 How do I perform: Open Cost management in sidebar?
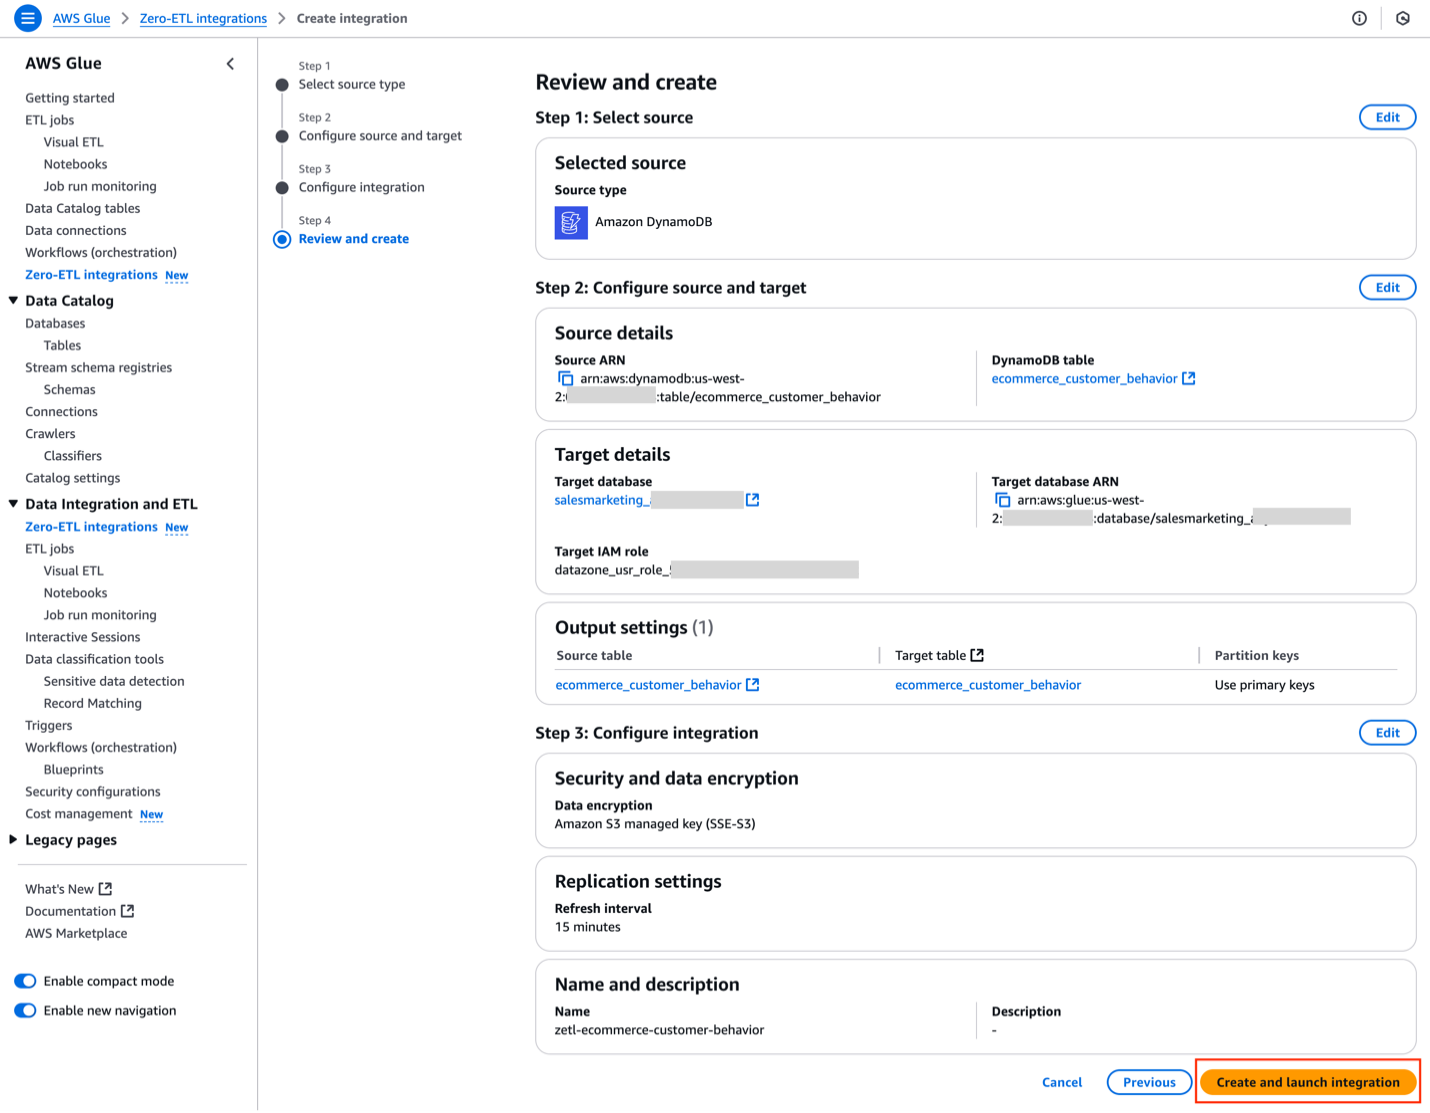point(79,814)
